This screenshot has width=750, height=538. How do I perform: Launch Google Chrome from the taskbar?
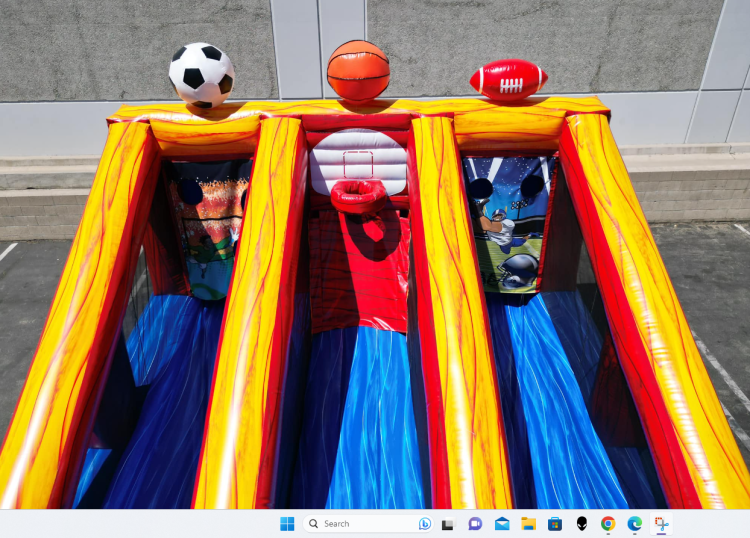(608, 523)
